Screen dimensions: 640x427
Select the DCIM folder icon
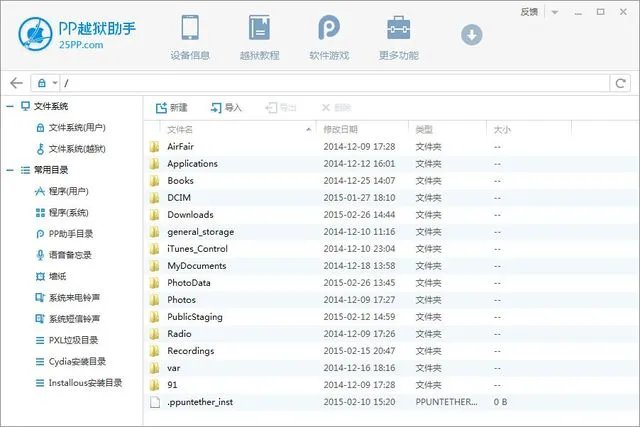pos(154,198)
